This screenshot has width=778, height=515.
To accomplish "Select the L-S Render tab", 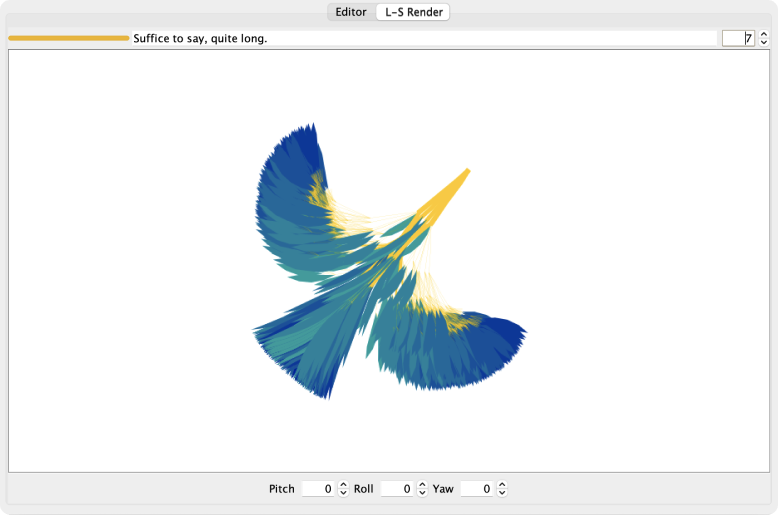I will [x=413, y=12].
